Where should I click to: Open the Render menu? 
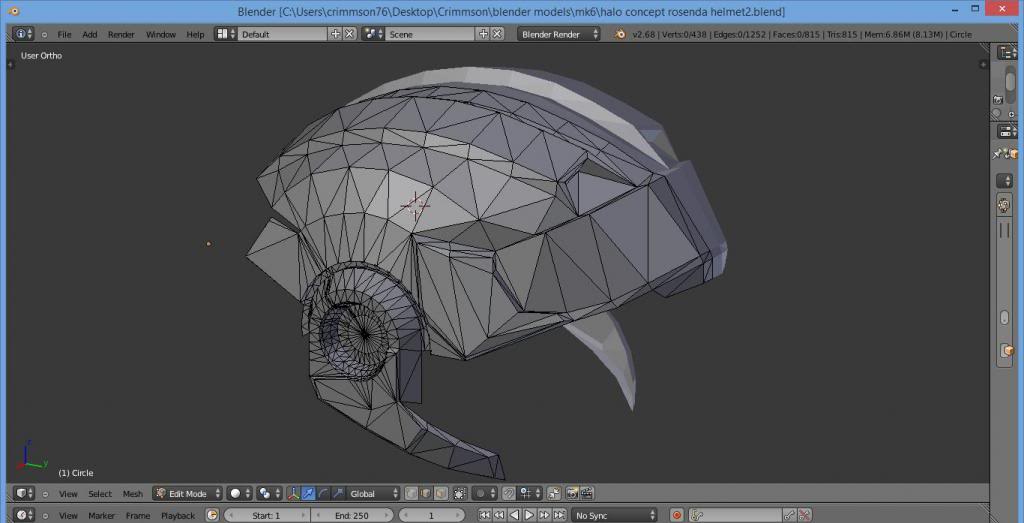click(x=121, y=34)
